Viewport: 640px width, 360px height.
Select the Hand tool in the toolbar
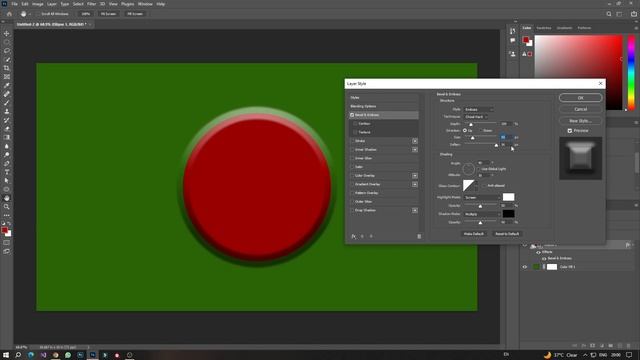7,198
